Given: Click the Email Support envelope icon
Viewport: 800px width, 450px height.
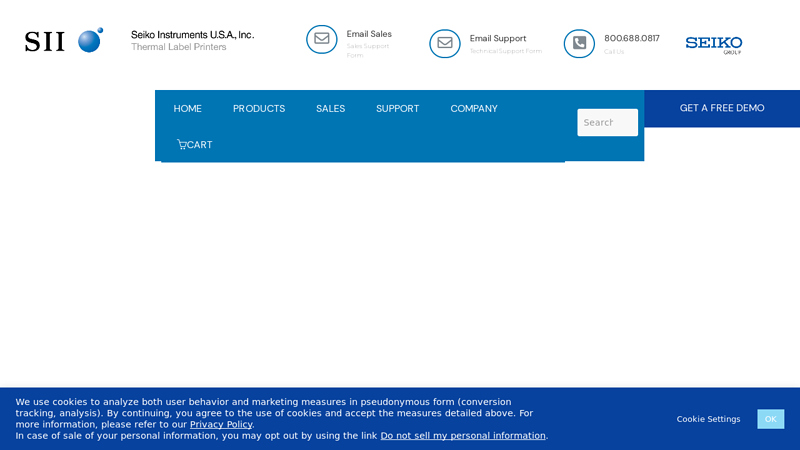Looking at the screenshot, I should tap(445, 43).
